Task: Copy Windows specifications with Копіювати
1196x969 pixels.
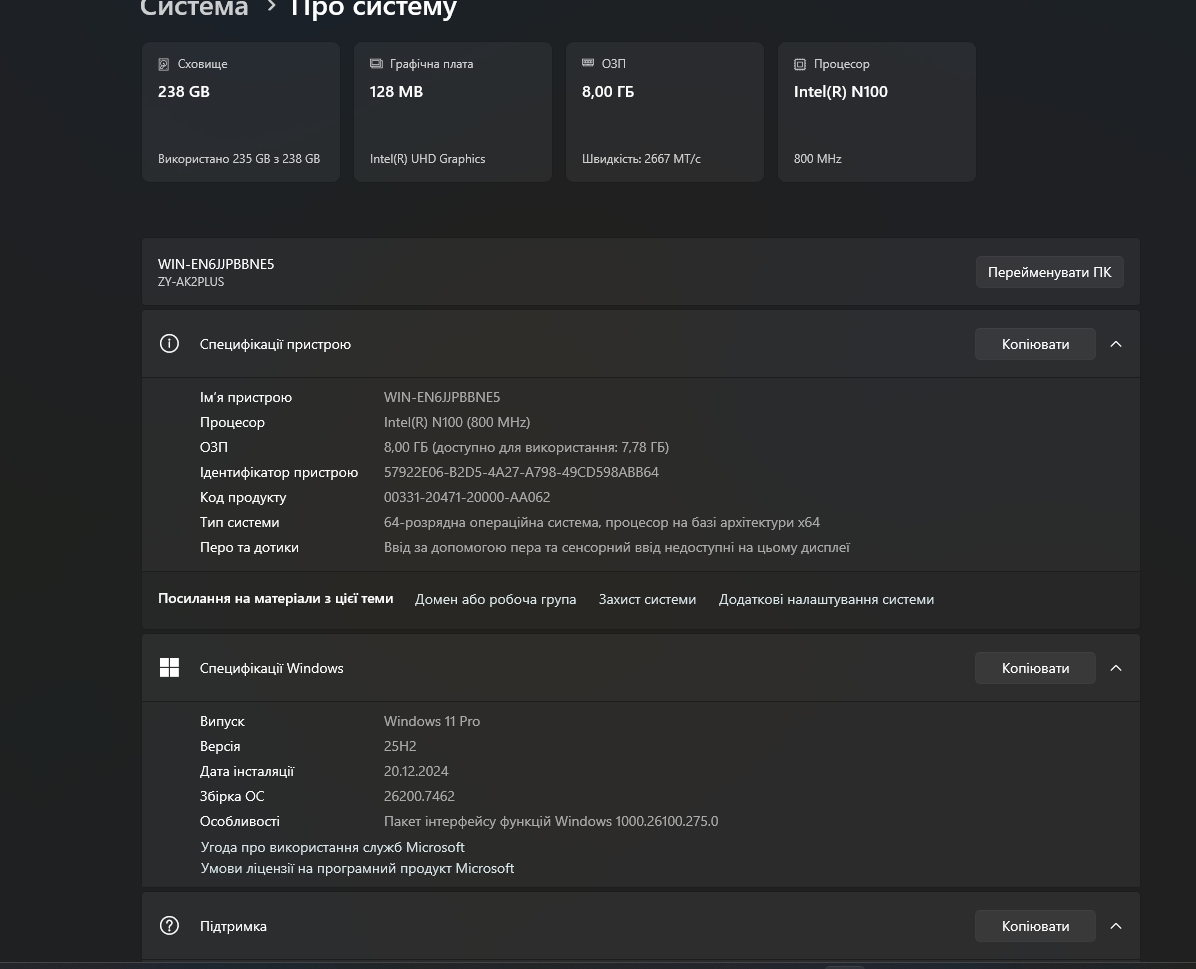Action: pyautogui.click(x=1035, y=668)
